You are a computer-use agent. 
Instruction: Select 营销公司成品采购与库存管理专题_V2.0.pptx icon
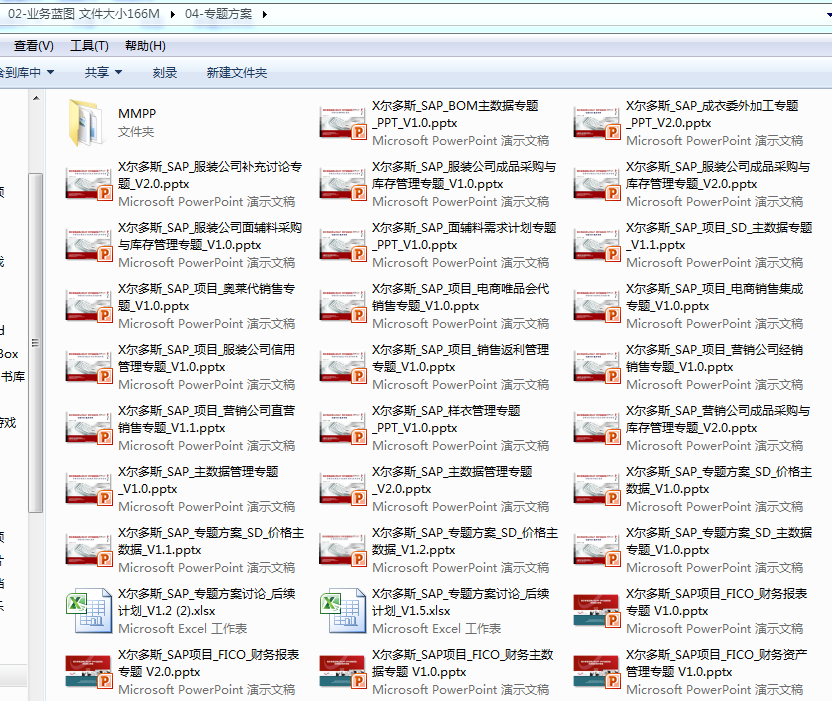(x=597, y=428)
